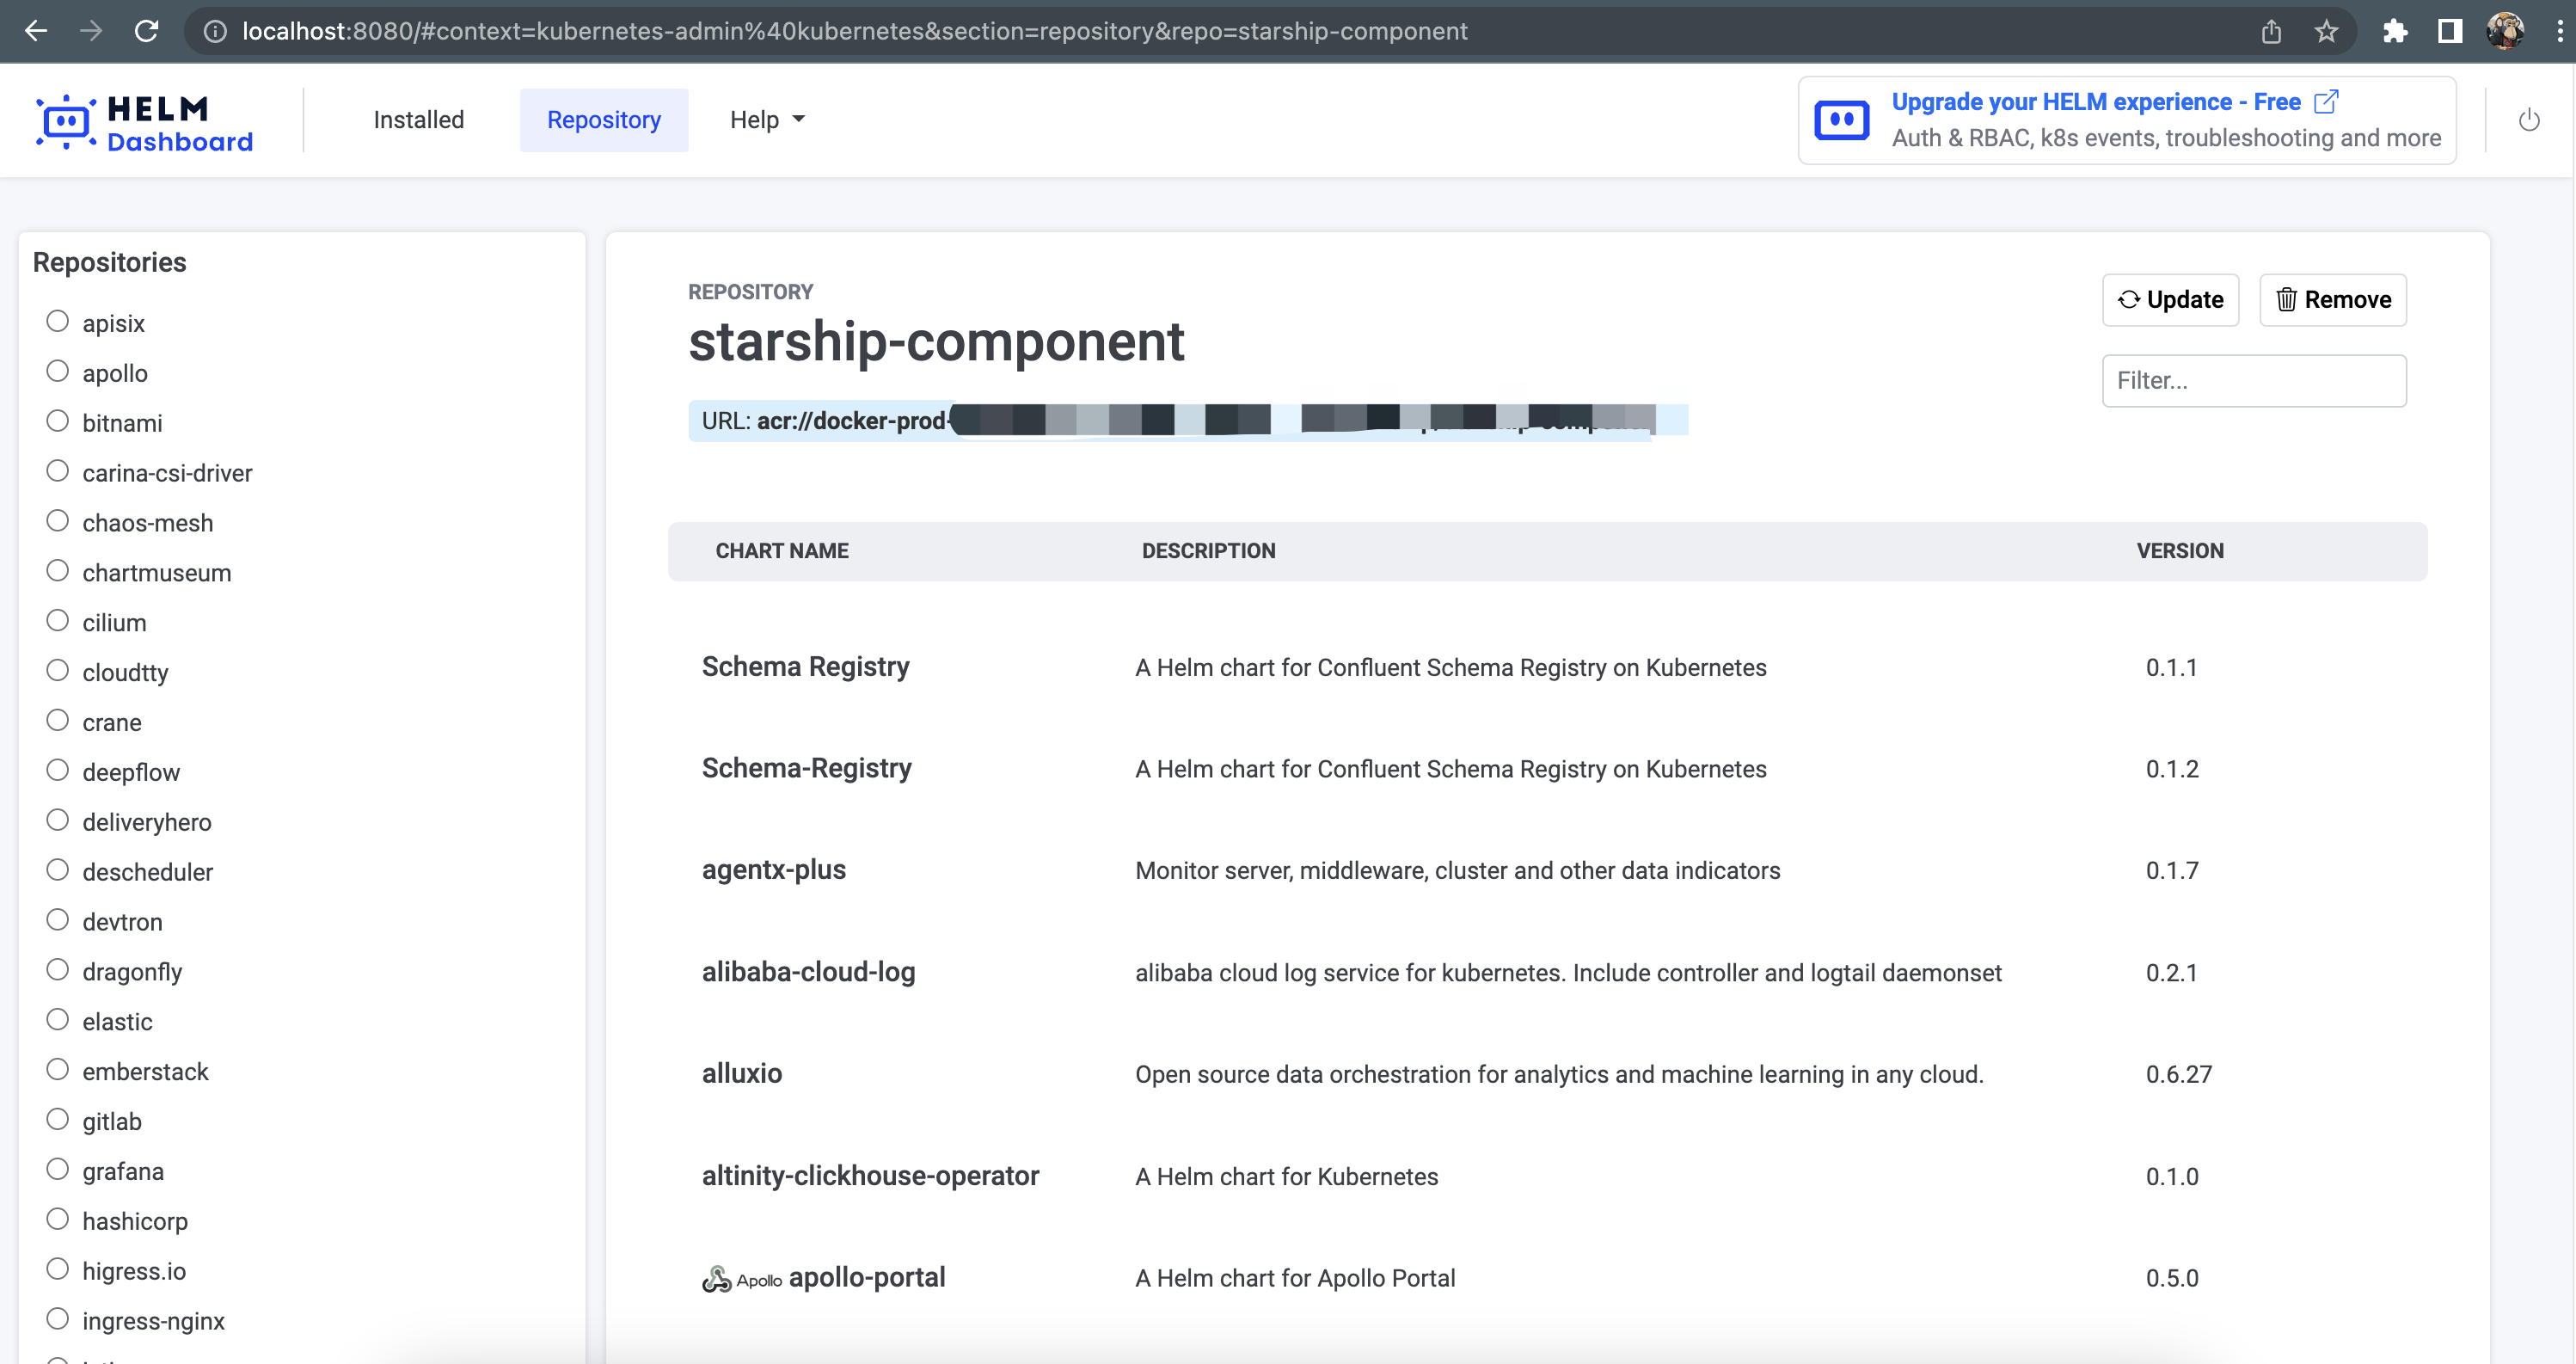Screen dimensions: 2576x1364
Task: Switch to the Installed tab
Action: (418, 120)
